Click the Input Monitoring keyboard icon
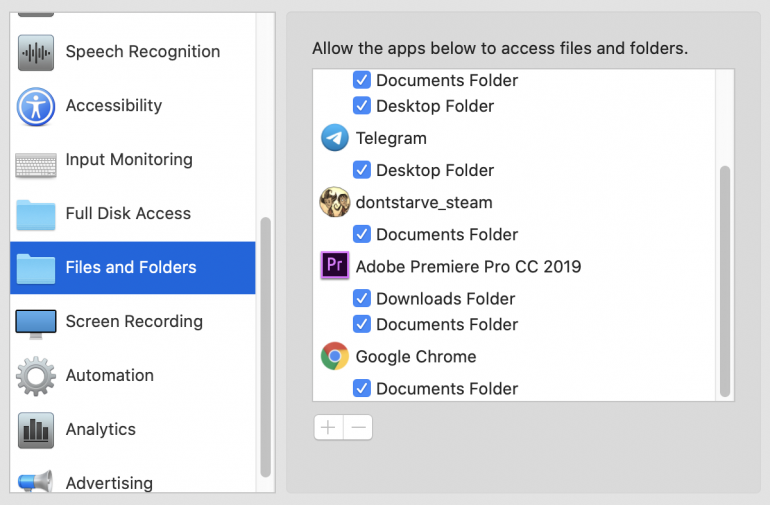Screen dimensions: 770x505 [x=36, y=165]
